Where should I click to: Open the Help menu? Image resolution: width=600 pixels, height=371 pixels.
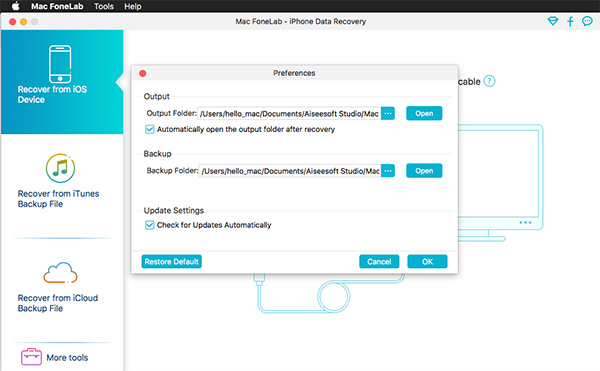tap(132, 7)
